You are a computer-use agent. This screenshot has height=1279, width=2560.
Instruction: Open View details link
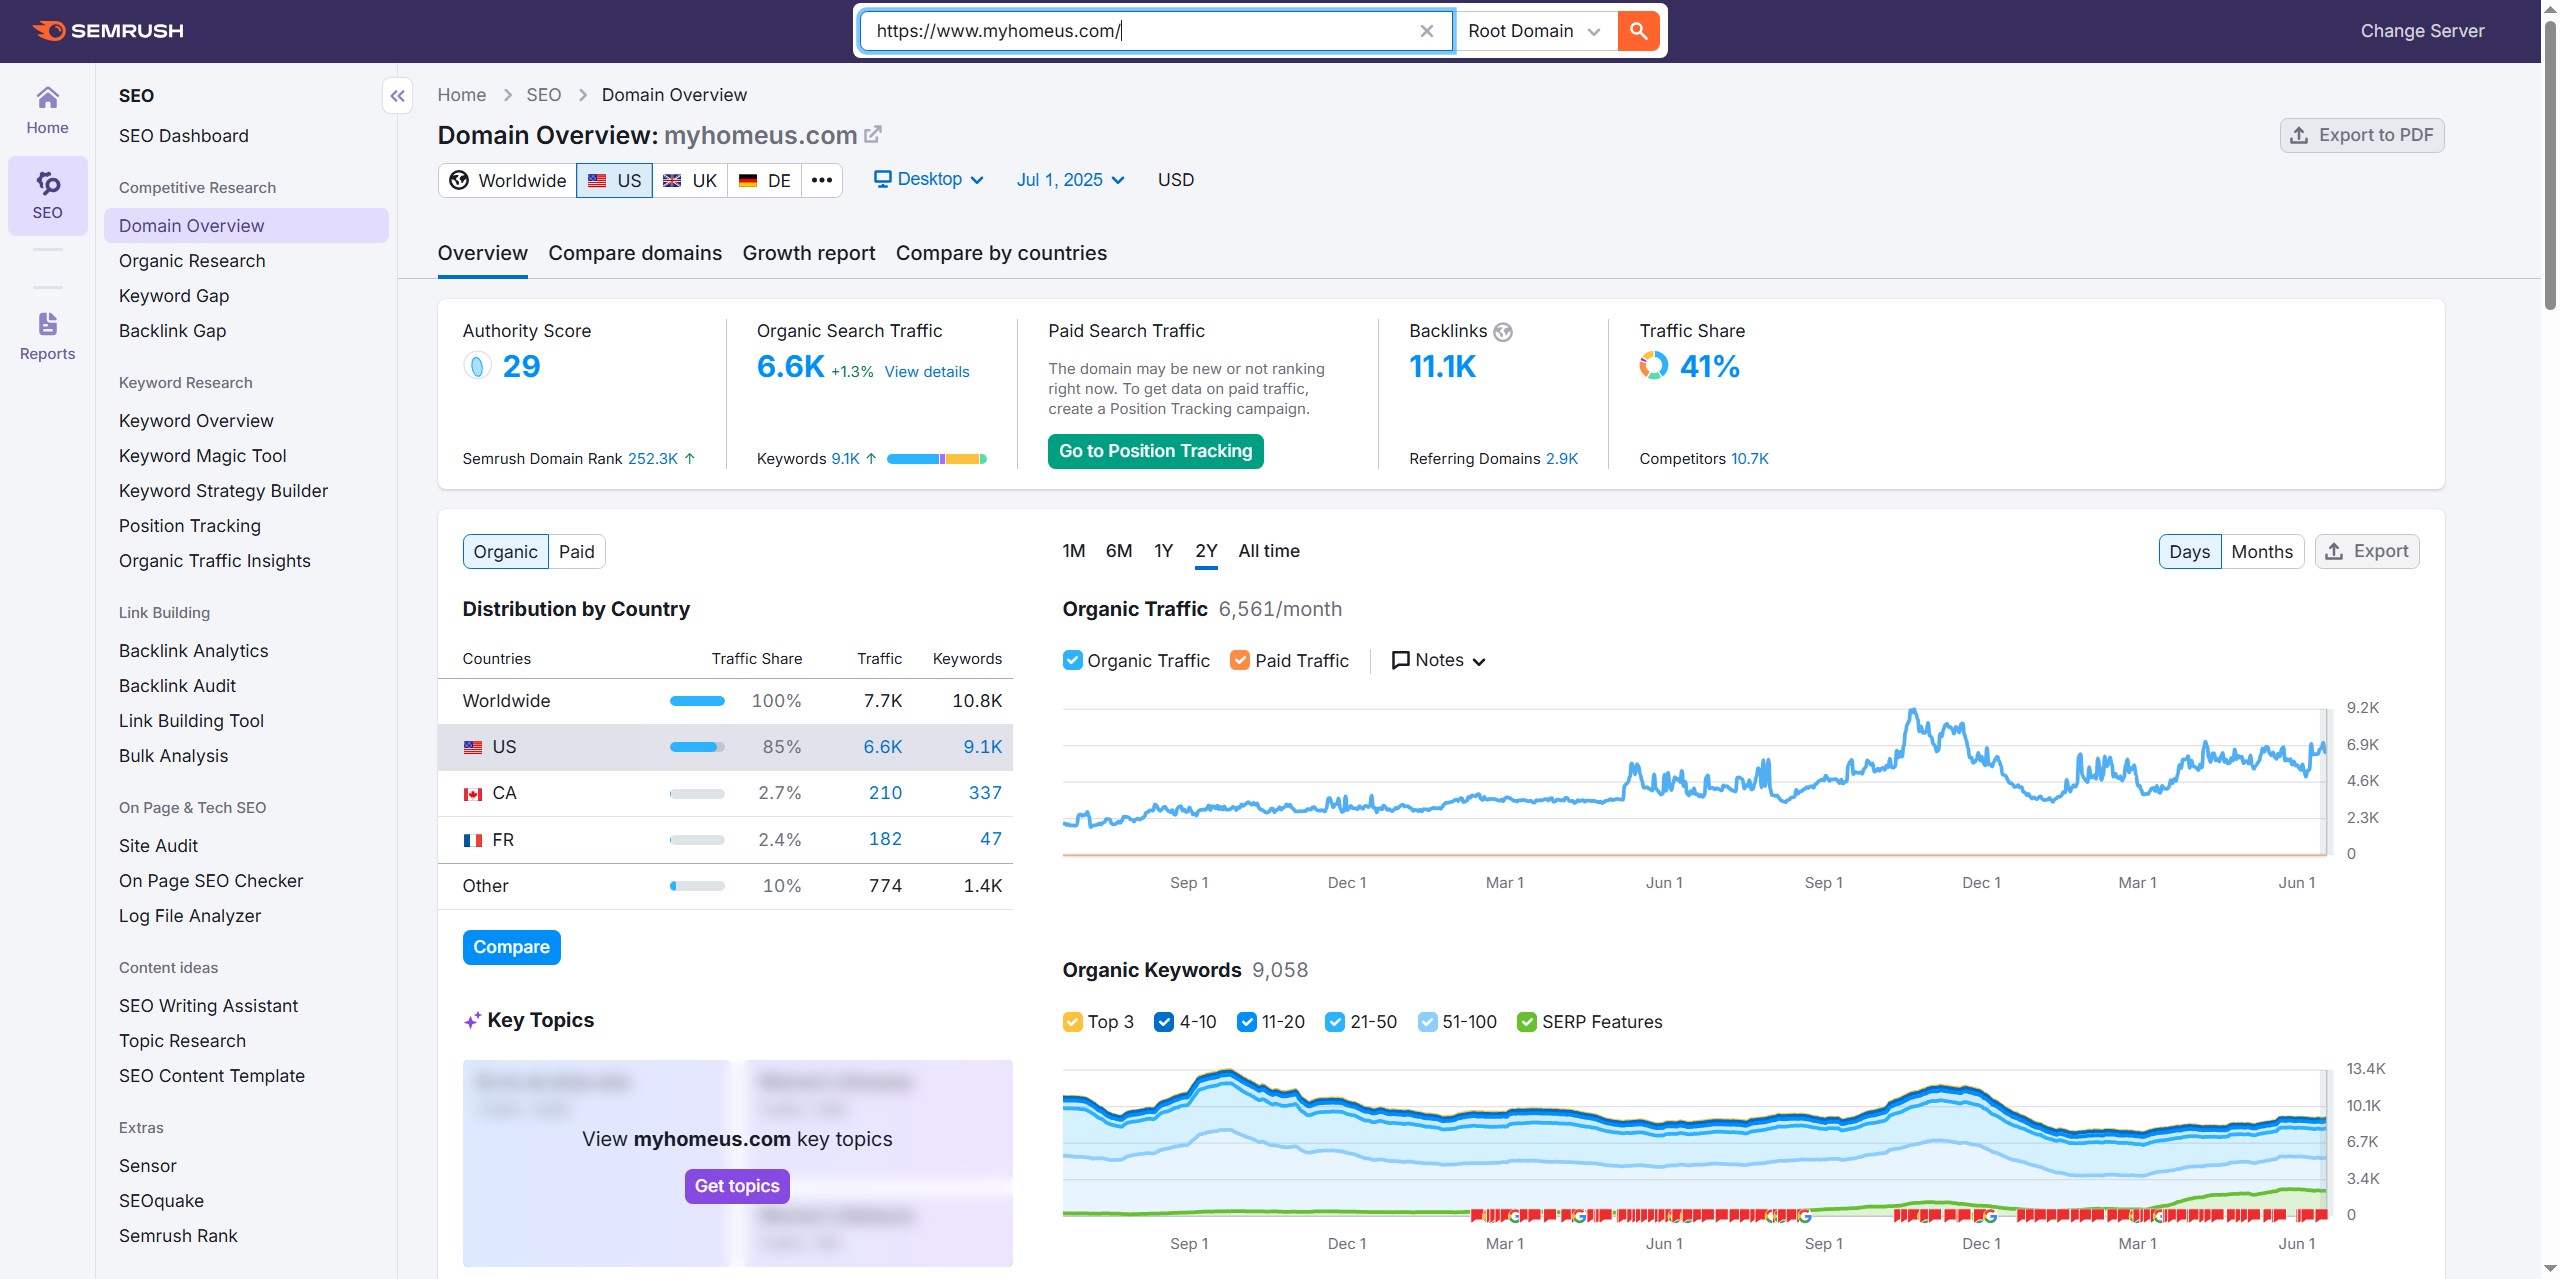click(x=927, y=372)
